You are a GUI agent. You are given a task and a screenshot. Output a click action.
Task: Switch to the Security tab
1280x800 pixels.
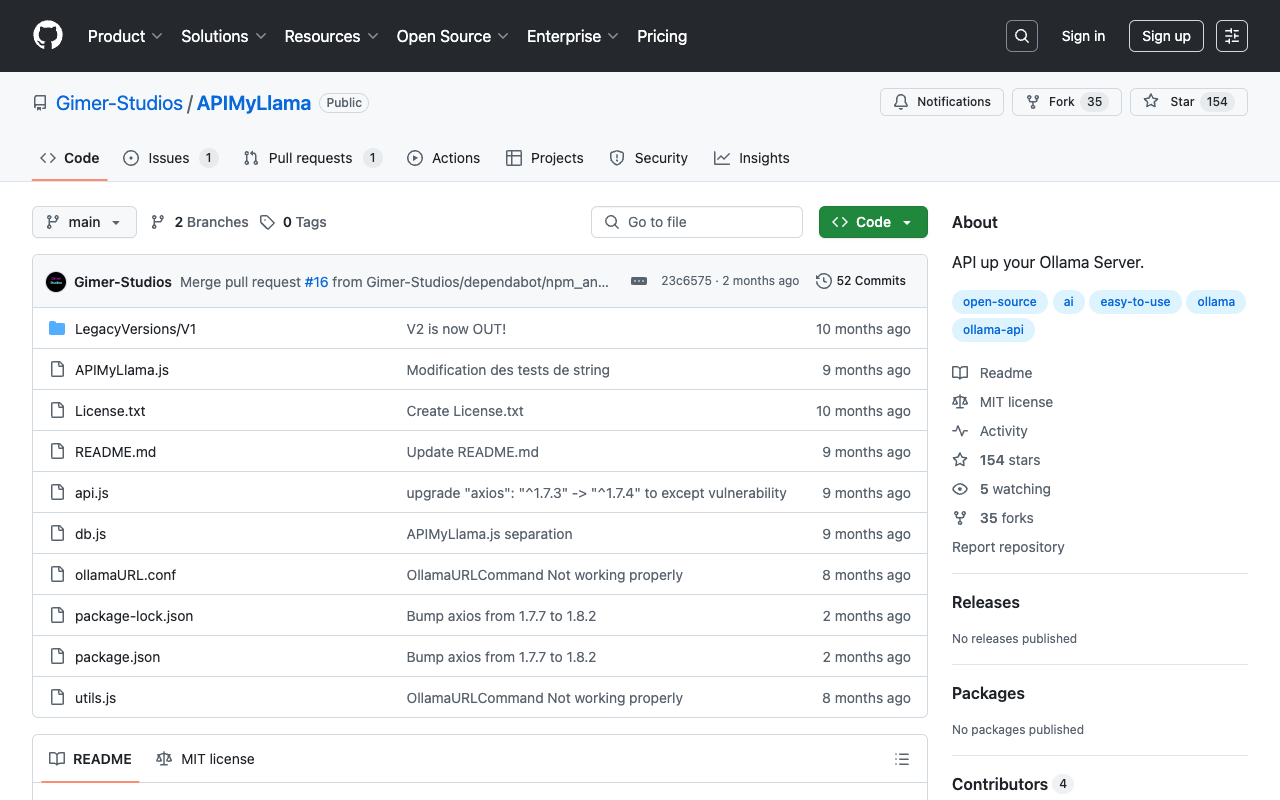(649, 158)
